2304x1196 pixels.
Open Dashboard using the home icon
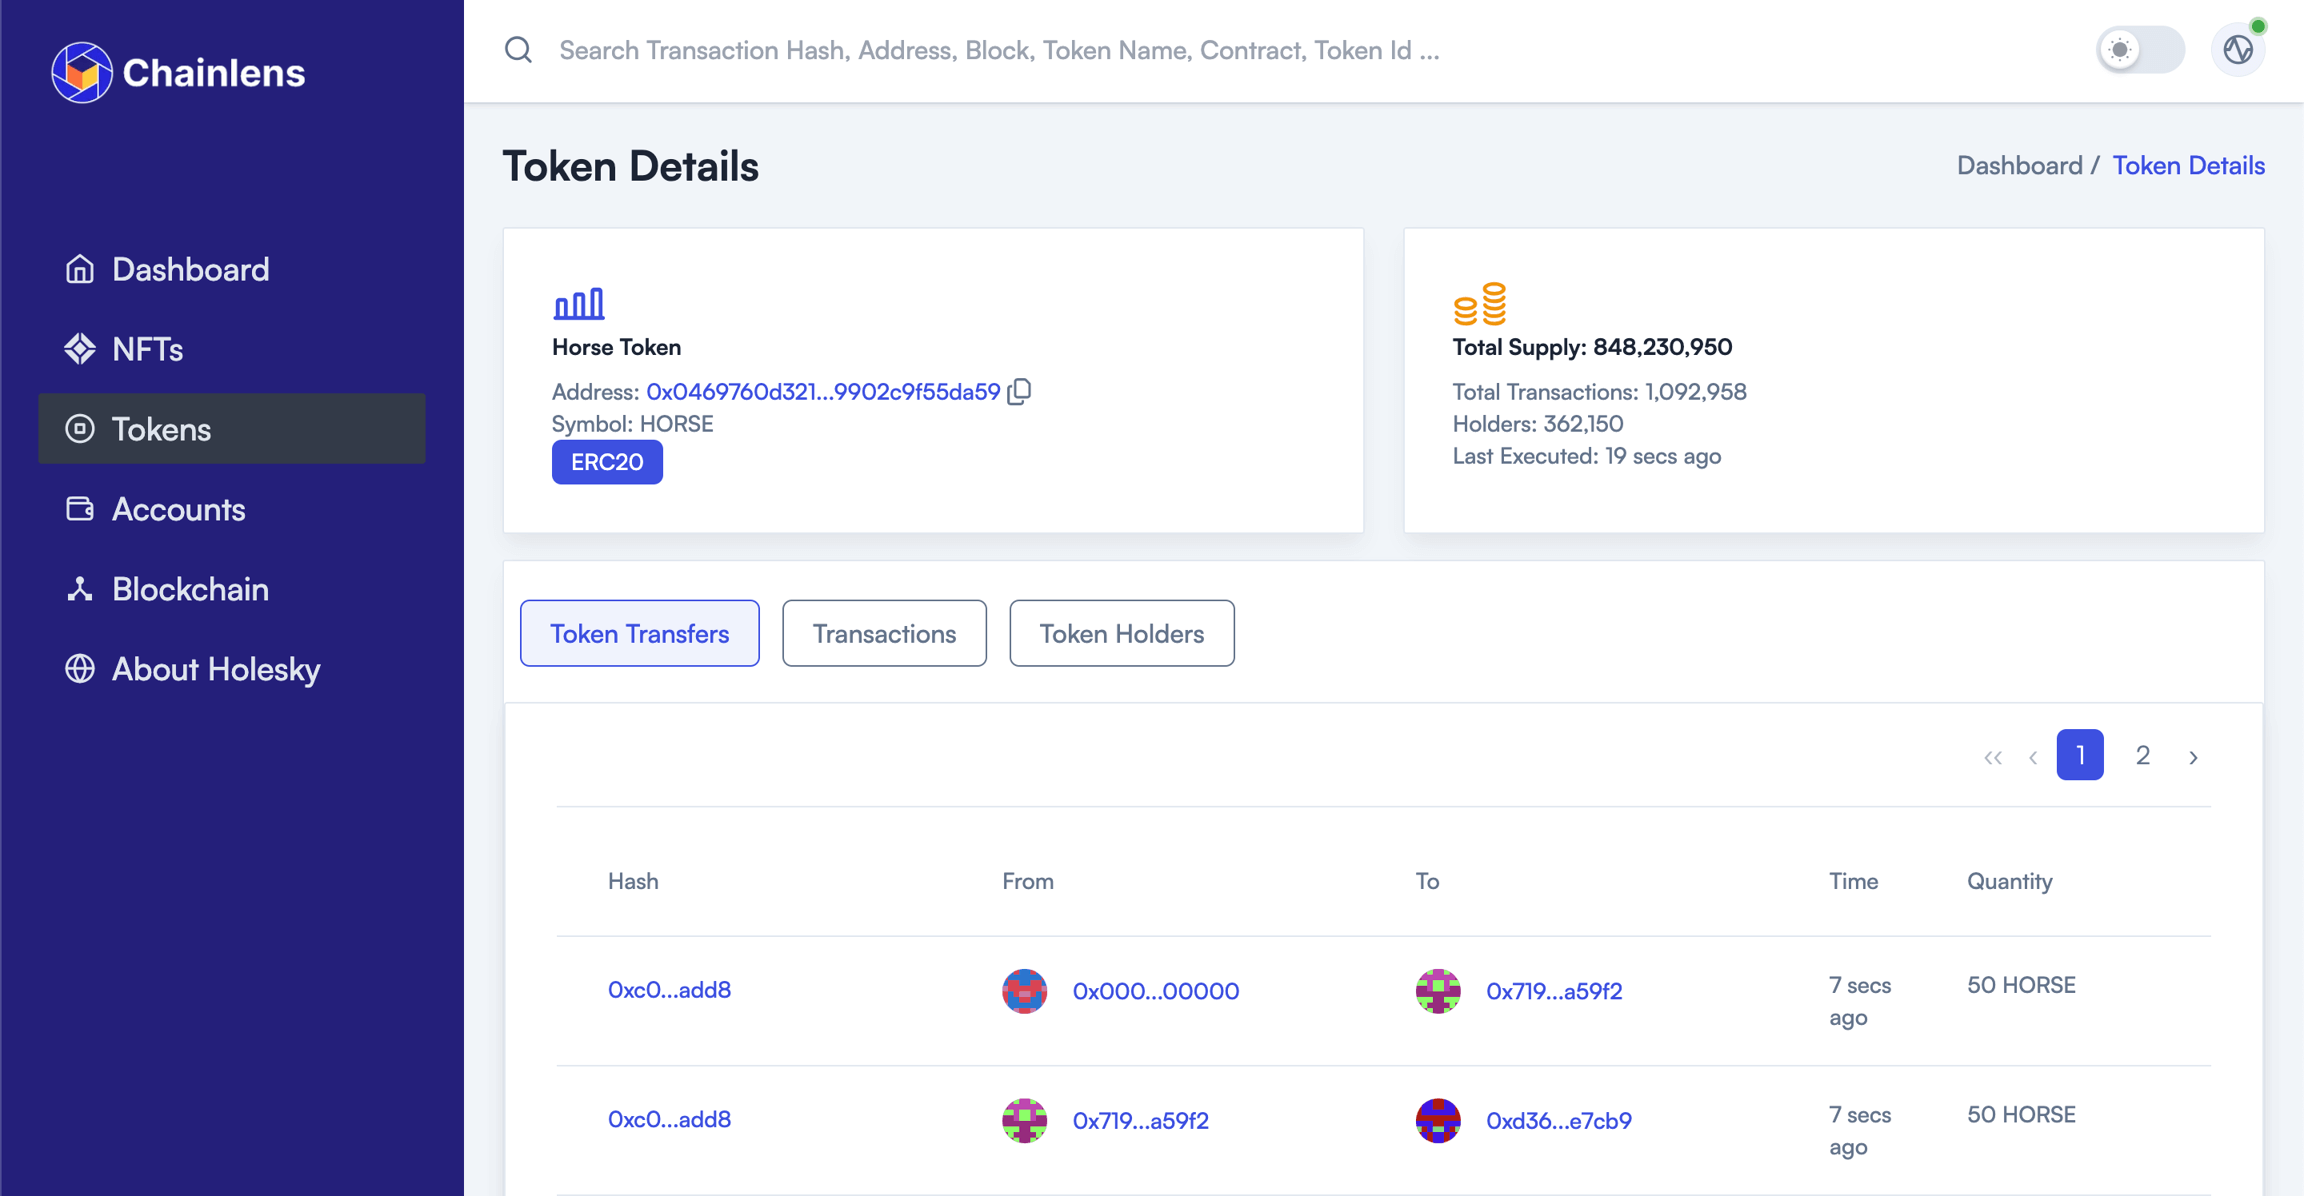80,268
